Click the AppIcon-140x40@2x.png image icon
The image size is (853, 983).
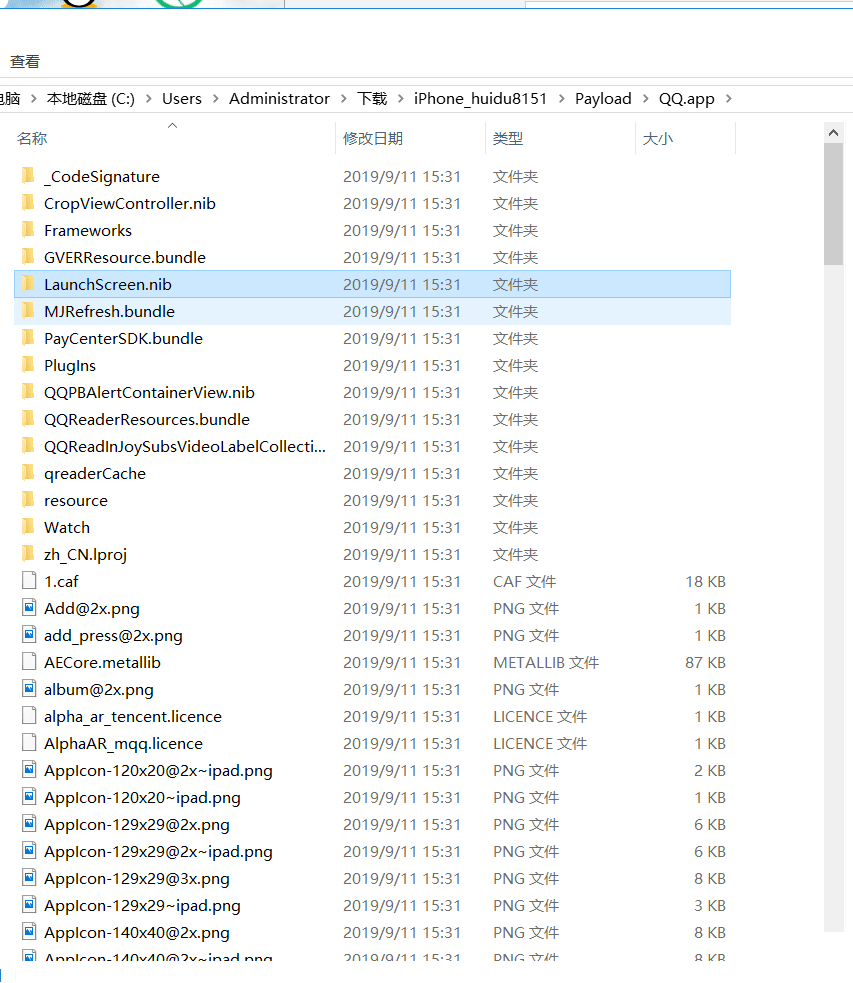click(29, 932)
